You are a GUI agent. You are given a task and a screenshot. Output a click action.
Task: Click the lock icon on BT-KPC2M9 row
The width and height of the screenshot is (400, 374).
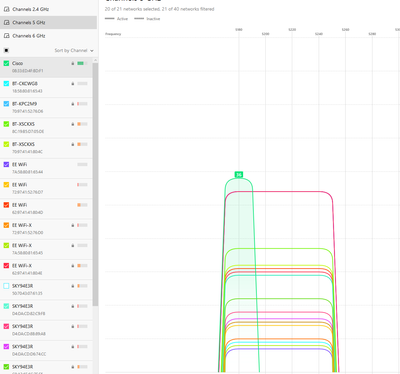[73, 104]
